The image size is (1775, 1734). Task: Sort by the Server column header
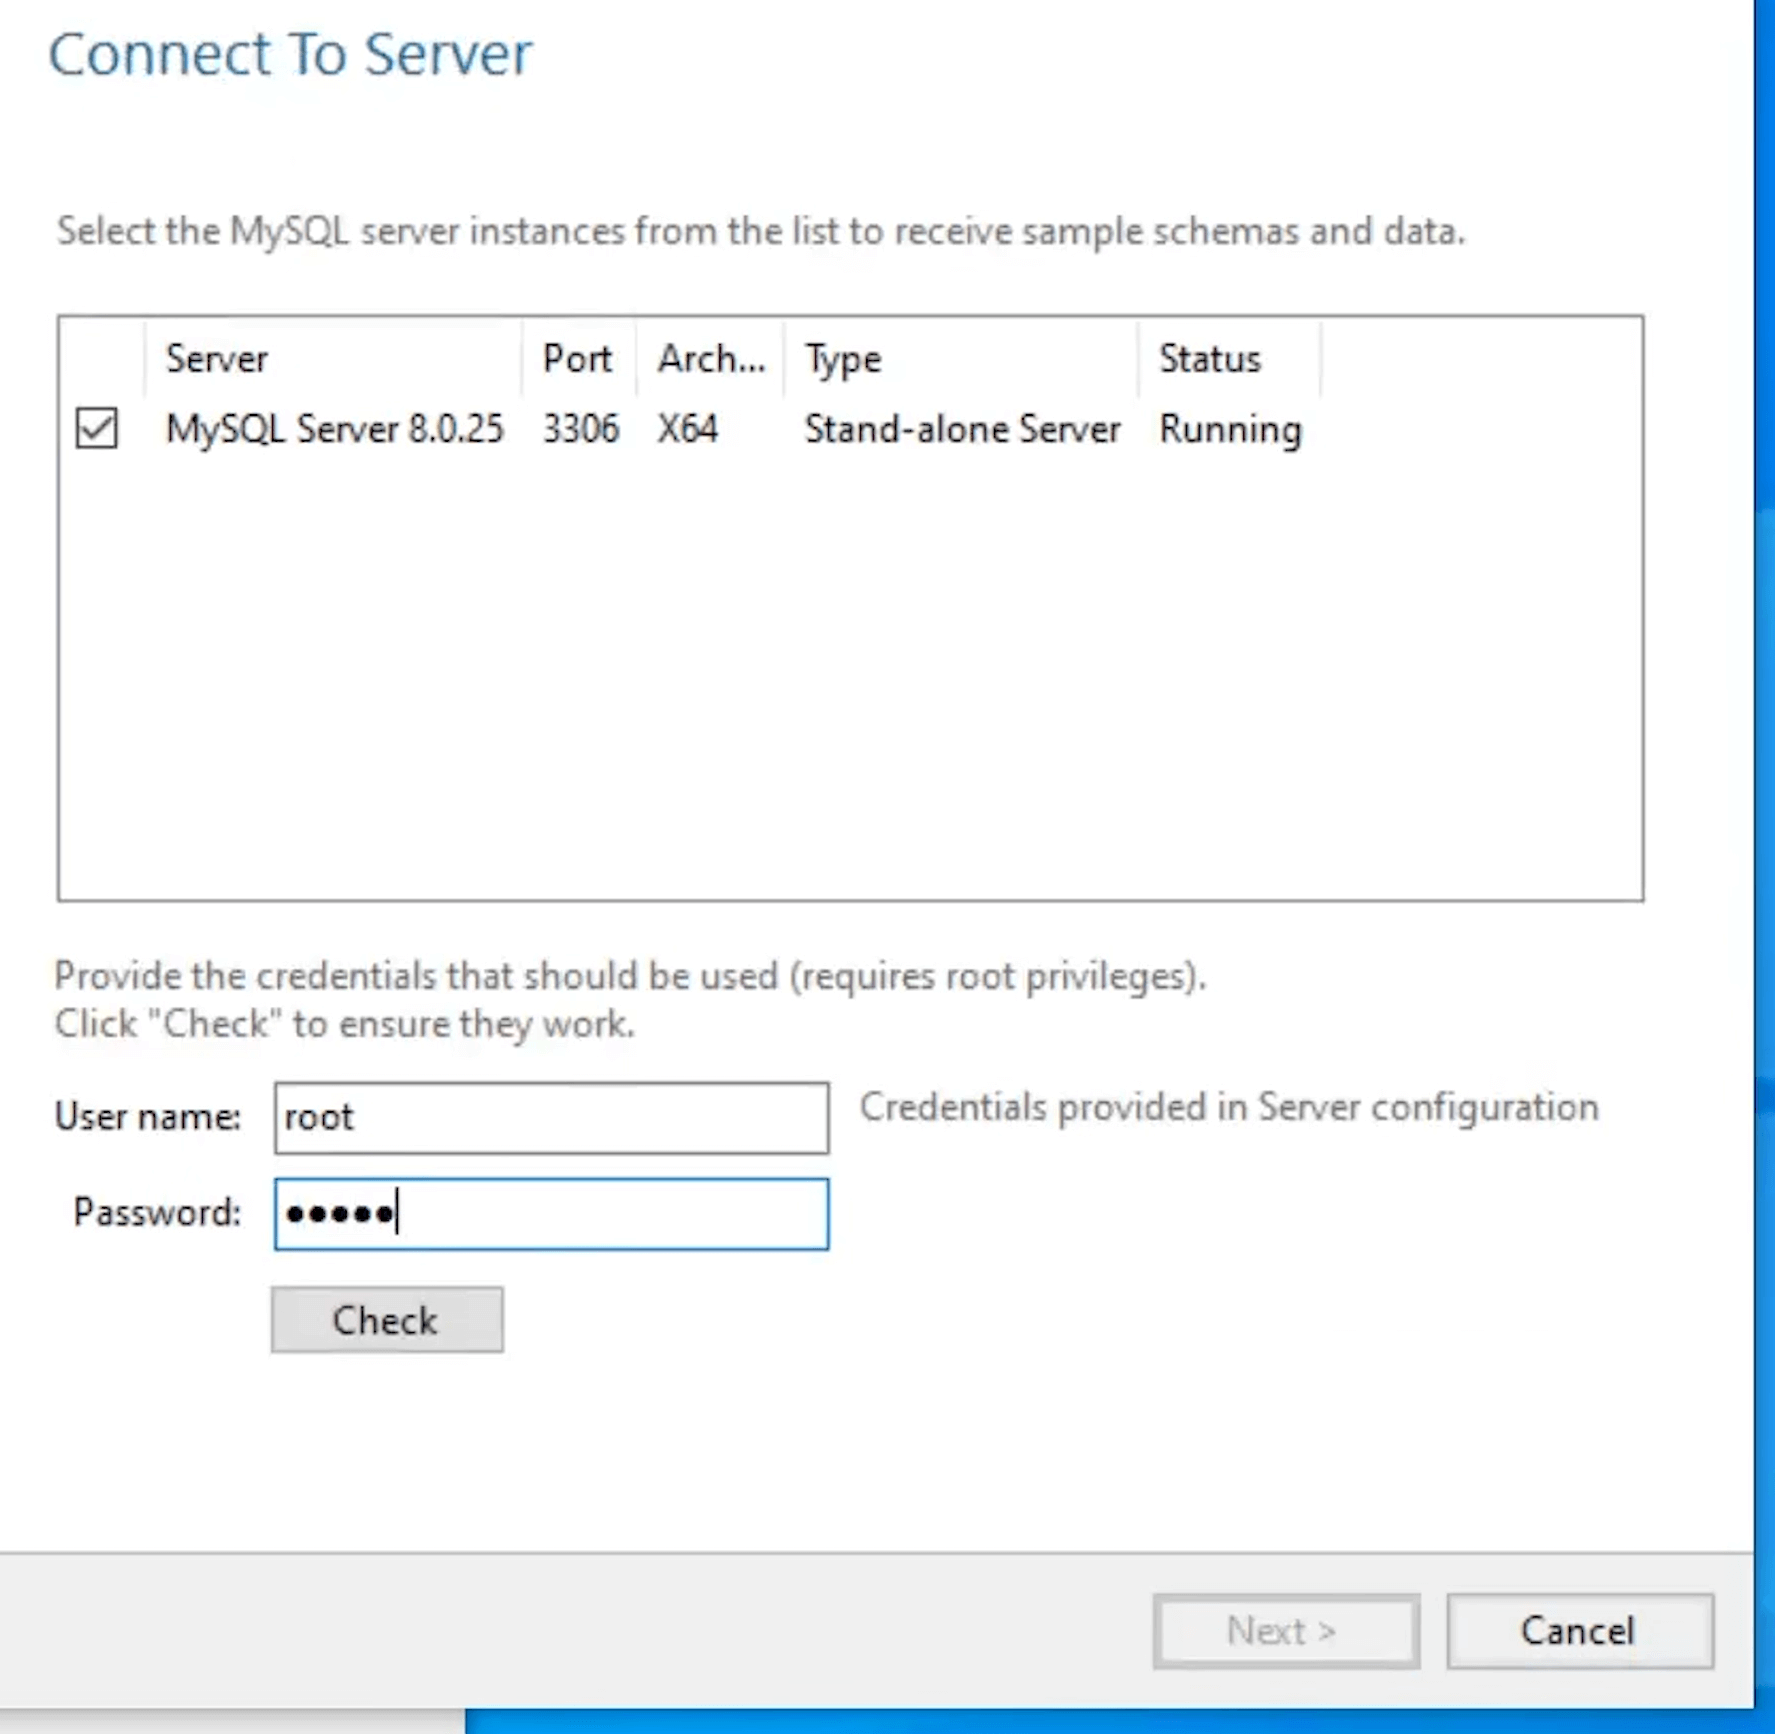(x=333, y=358)
